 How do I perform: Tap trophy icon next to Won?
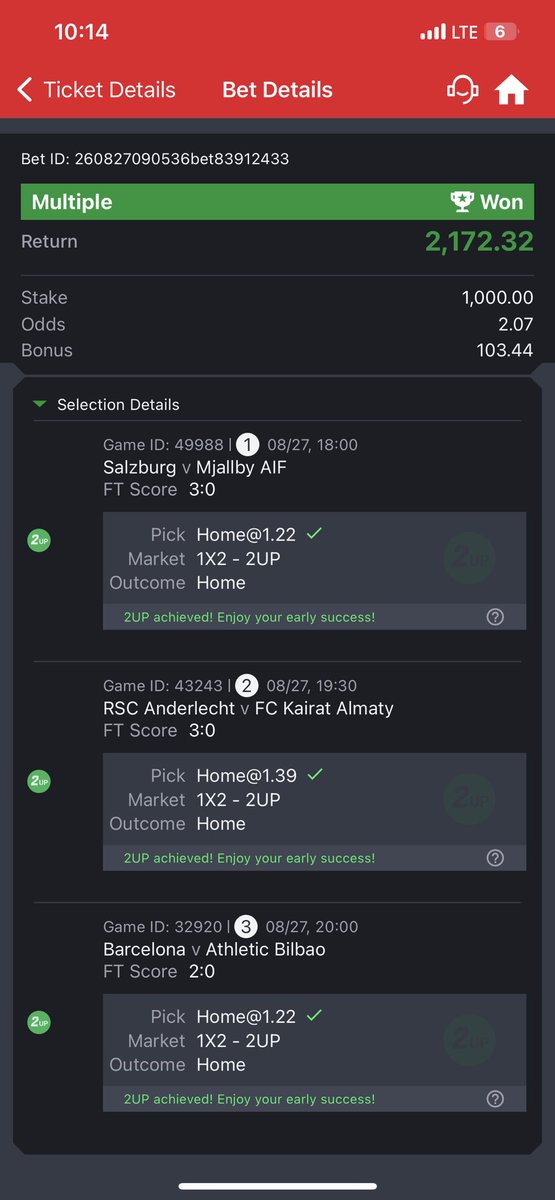462,202
